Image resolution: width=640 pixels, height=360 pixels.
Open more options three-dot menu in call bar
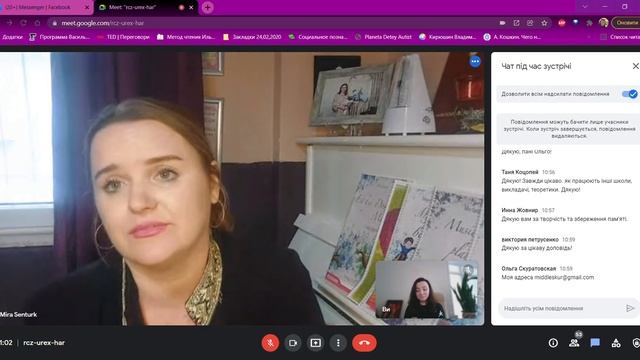[338, 343]
